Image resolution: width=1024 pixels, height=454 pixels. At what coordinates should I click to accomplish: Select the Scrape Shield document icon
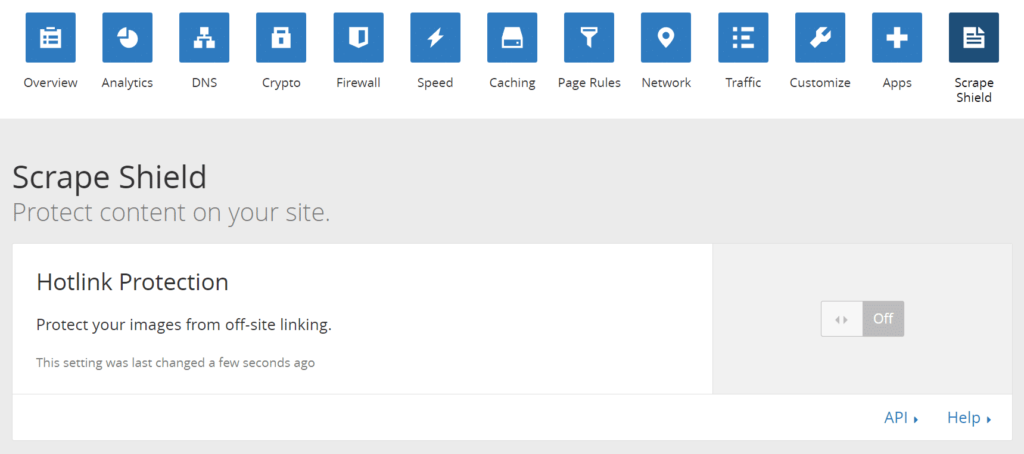pyautogui.click(x=973, y=38)
